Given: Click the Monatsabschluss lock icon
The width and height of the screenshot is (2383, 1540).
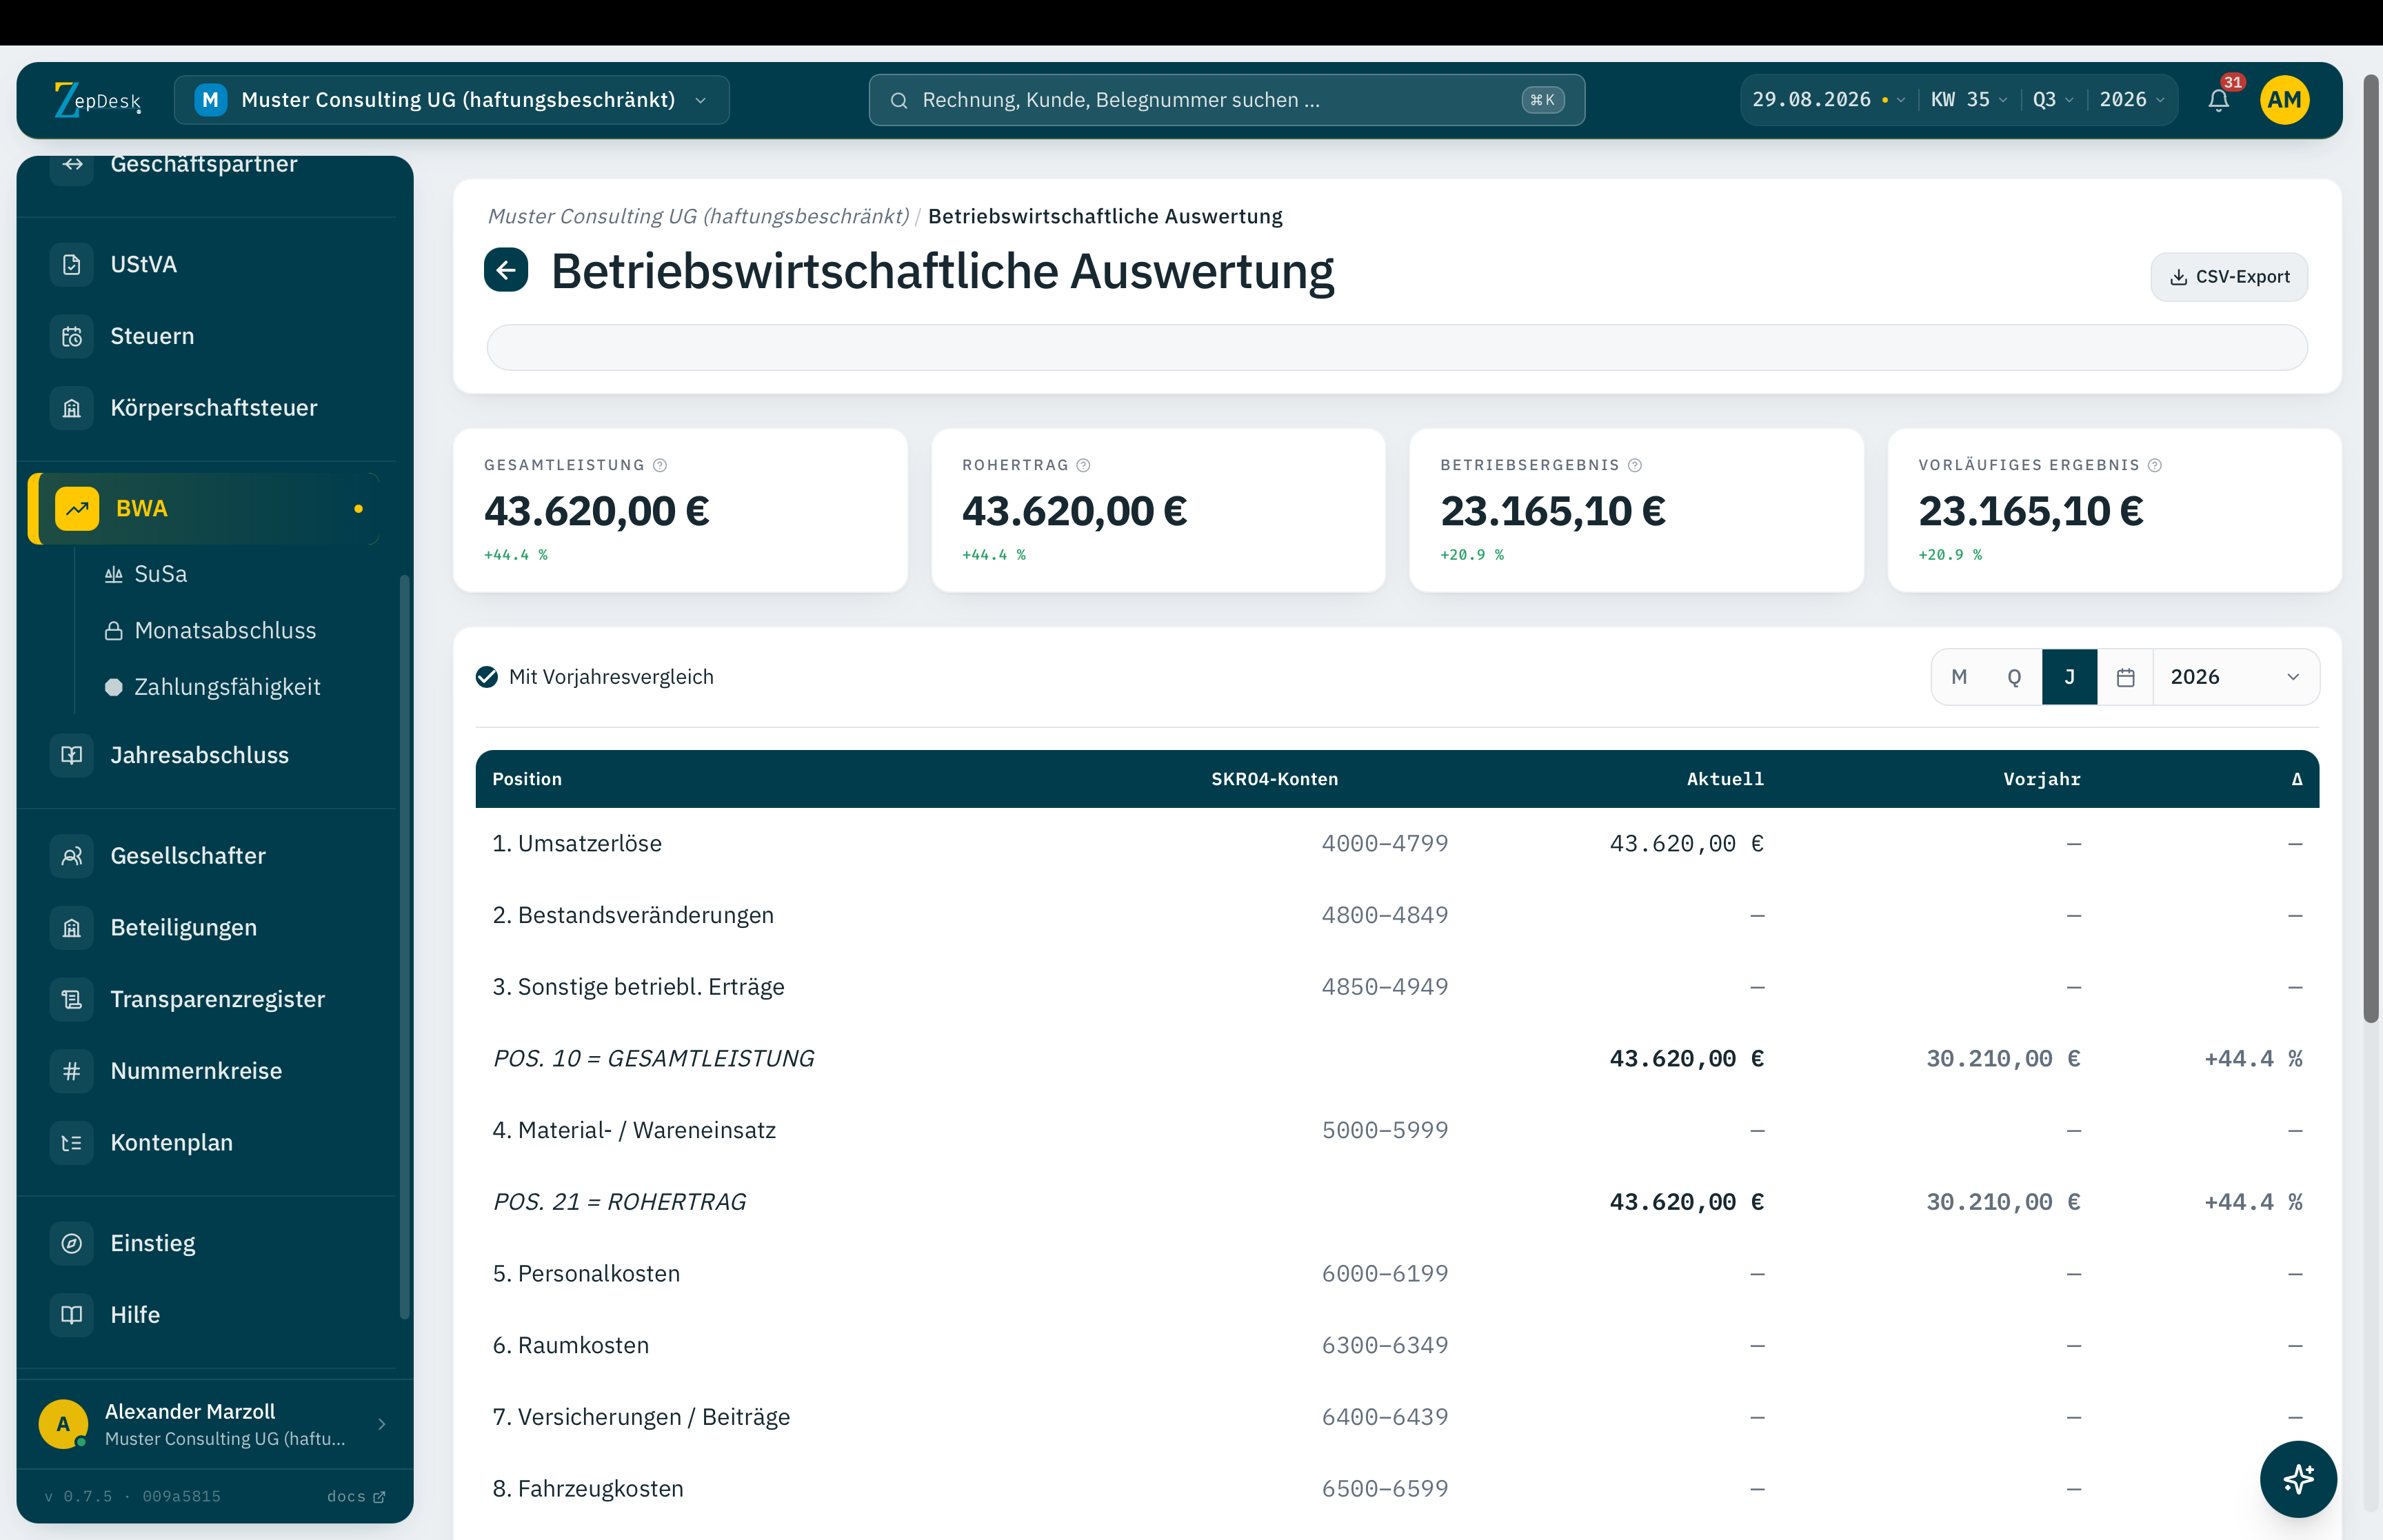Looking at the screenshot, I should 114,631.
